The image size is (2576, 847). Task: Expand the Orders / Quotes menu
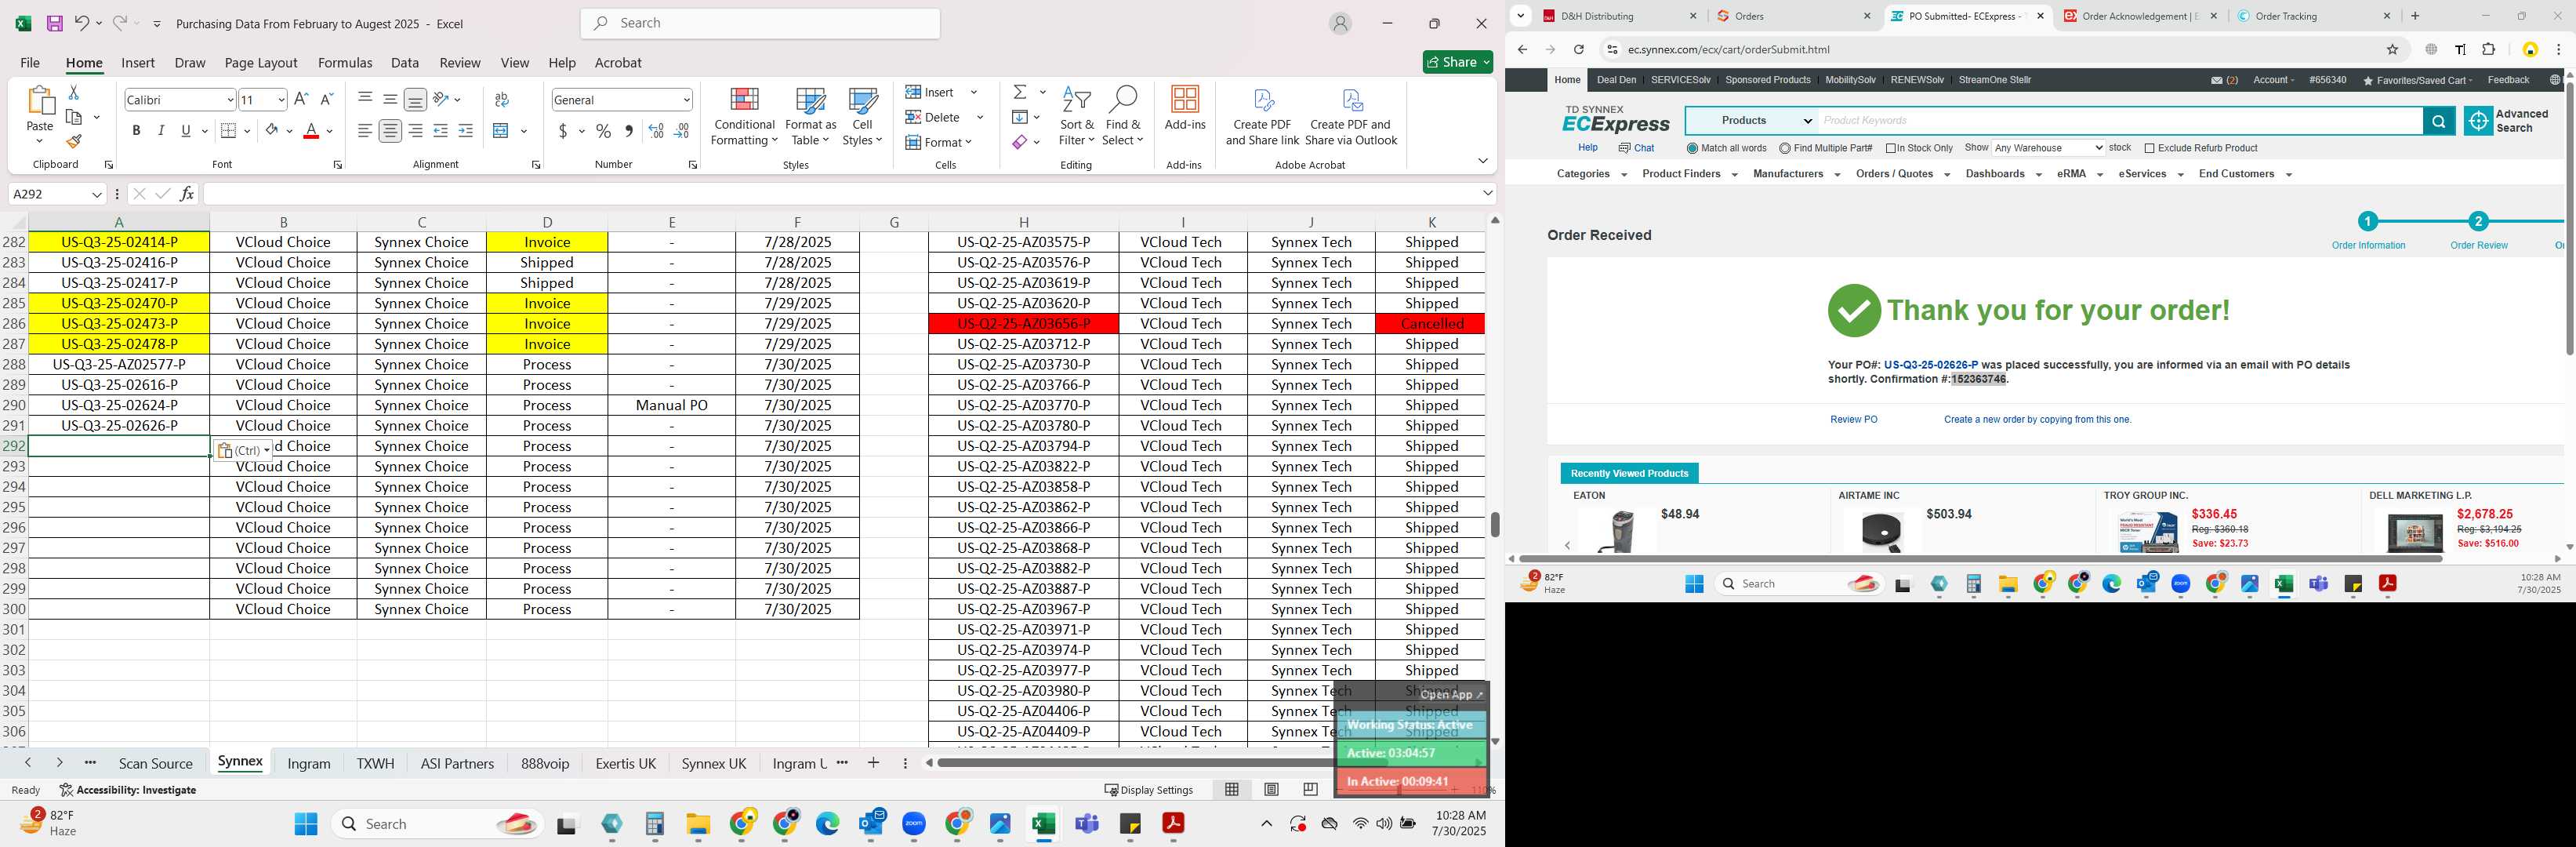pos(1902,174)
